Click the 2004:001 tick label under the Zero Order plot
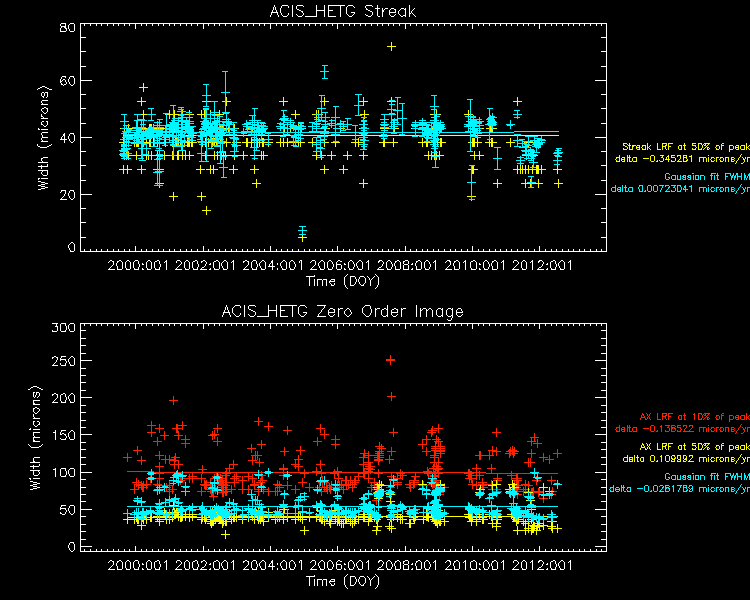 [x=273, y=565]
